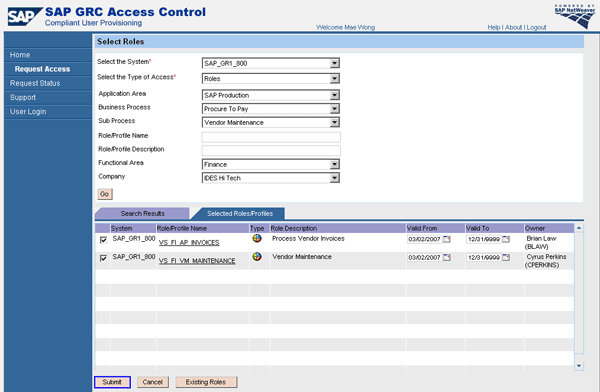Click the SAP logo in header
The height and width of the screenshot is (392, 600).
click(x=25, y=17)
